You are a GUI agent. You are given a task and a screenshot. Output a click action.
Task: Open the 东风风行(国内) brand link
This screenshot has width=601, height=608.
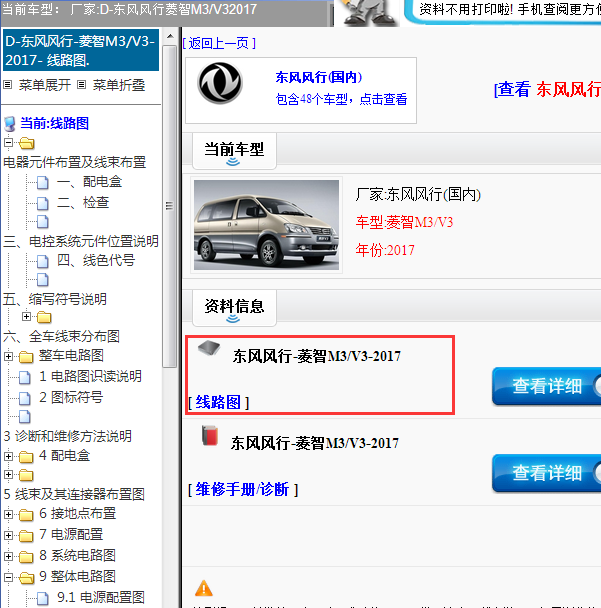click(x=319, y=77)
